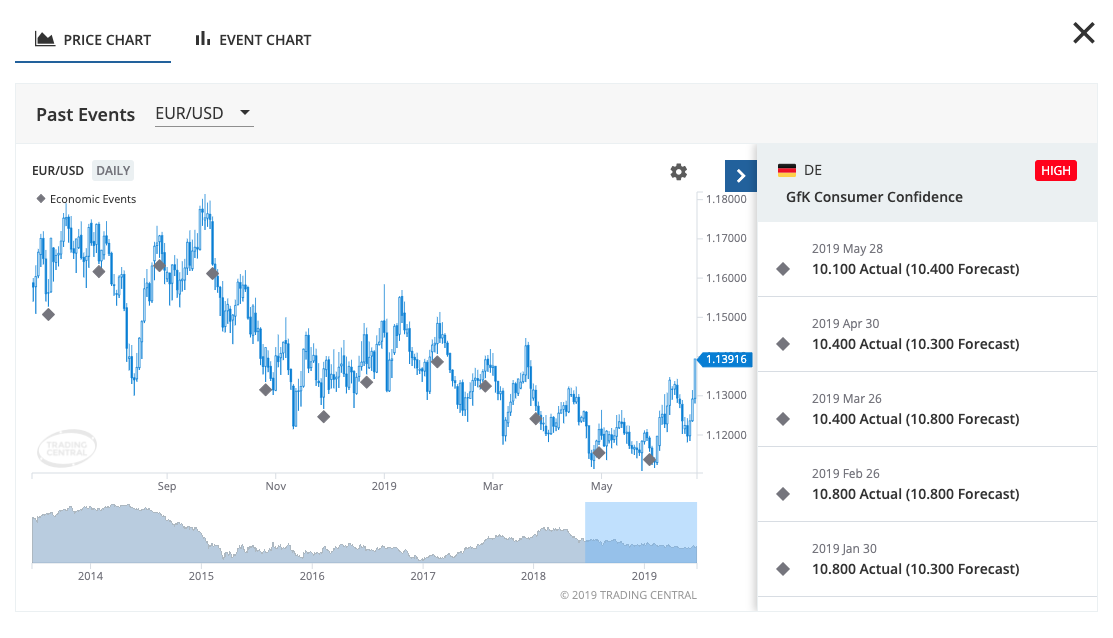
Task: Click diamond icon beside 2019 Jan 30
Action: coord(783,569)
